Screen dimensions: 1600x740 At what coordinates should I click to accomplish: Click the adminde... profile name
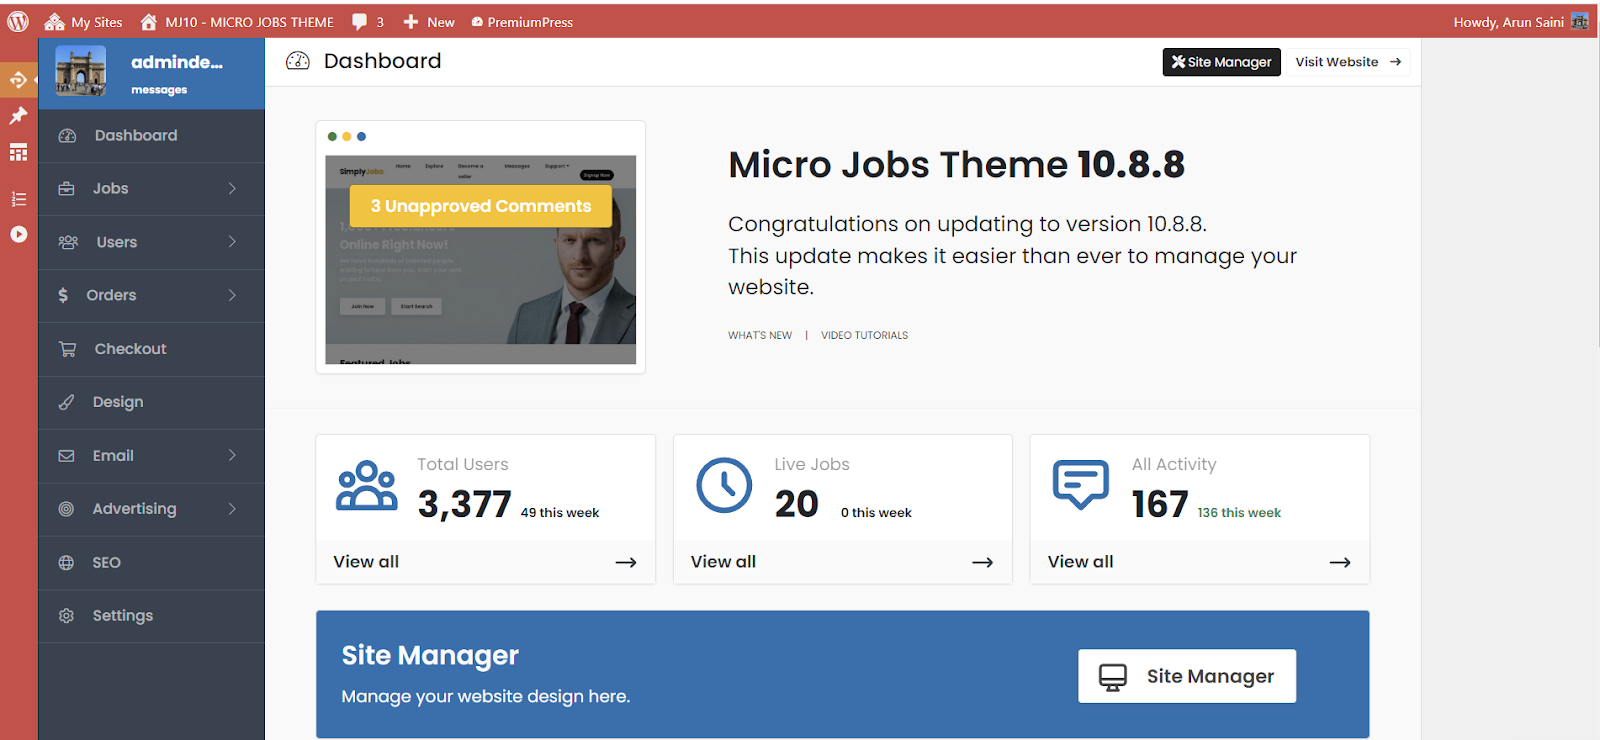(x=177, y=62)
